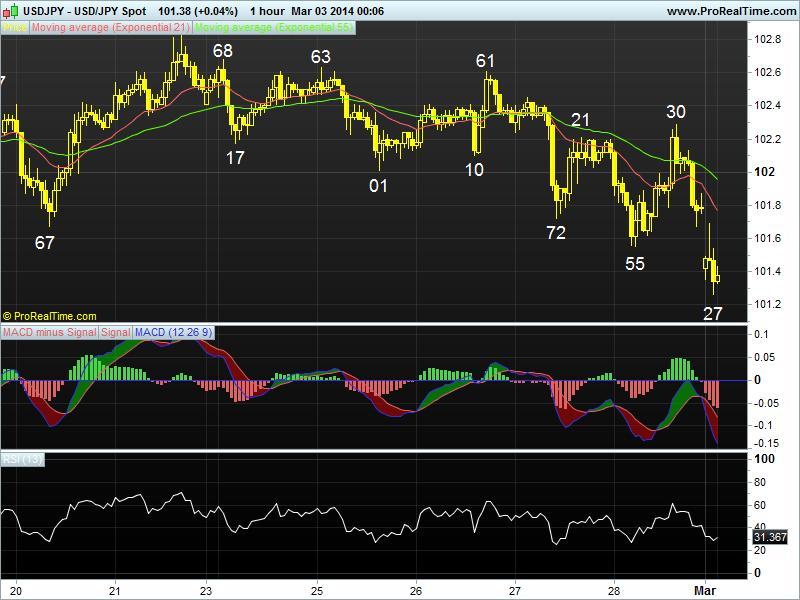
Task: Click the '55' low annotation on chart
Action: 635,264
